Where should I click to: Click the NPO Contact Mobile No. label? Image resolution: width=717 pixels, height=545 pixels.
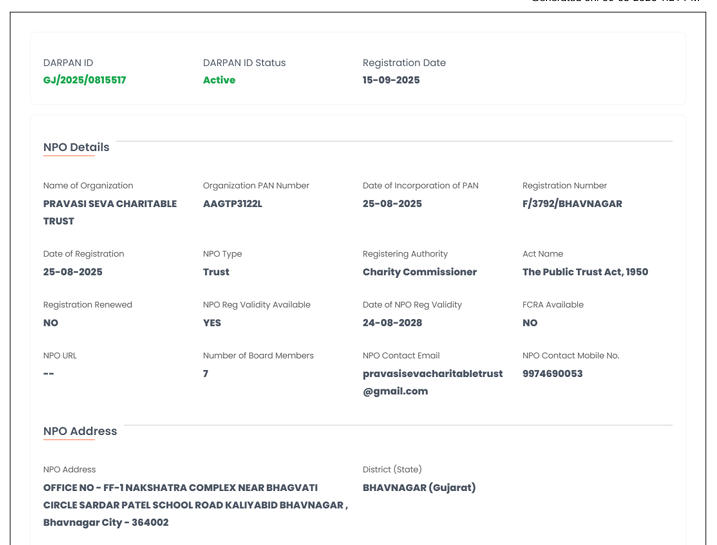click(571, 356)
